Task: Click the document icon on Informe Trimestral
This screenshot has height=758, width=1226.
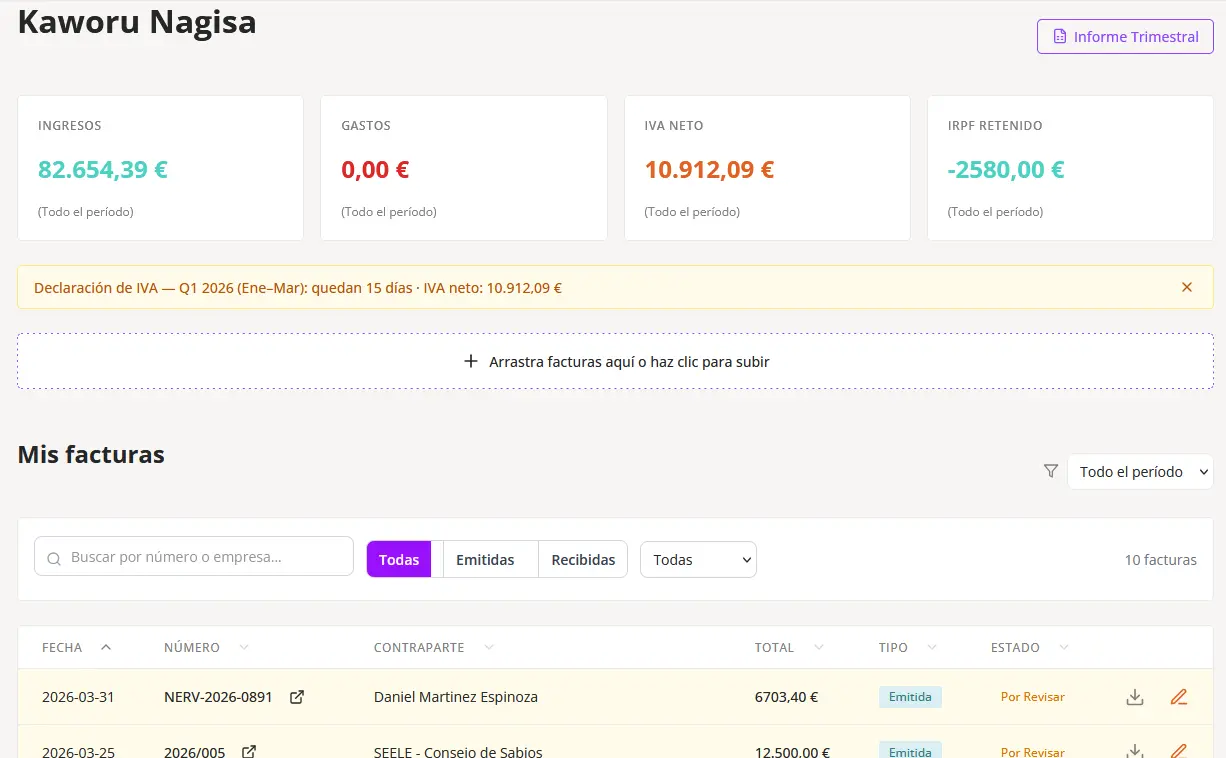Action: (1061, 36)
